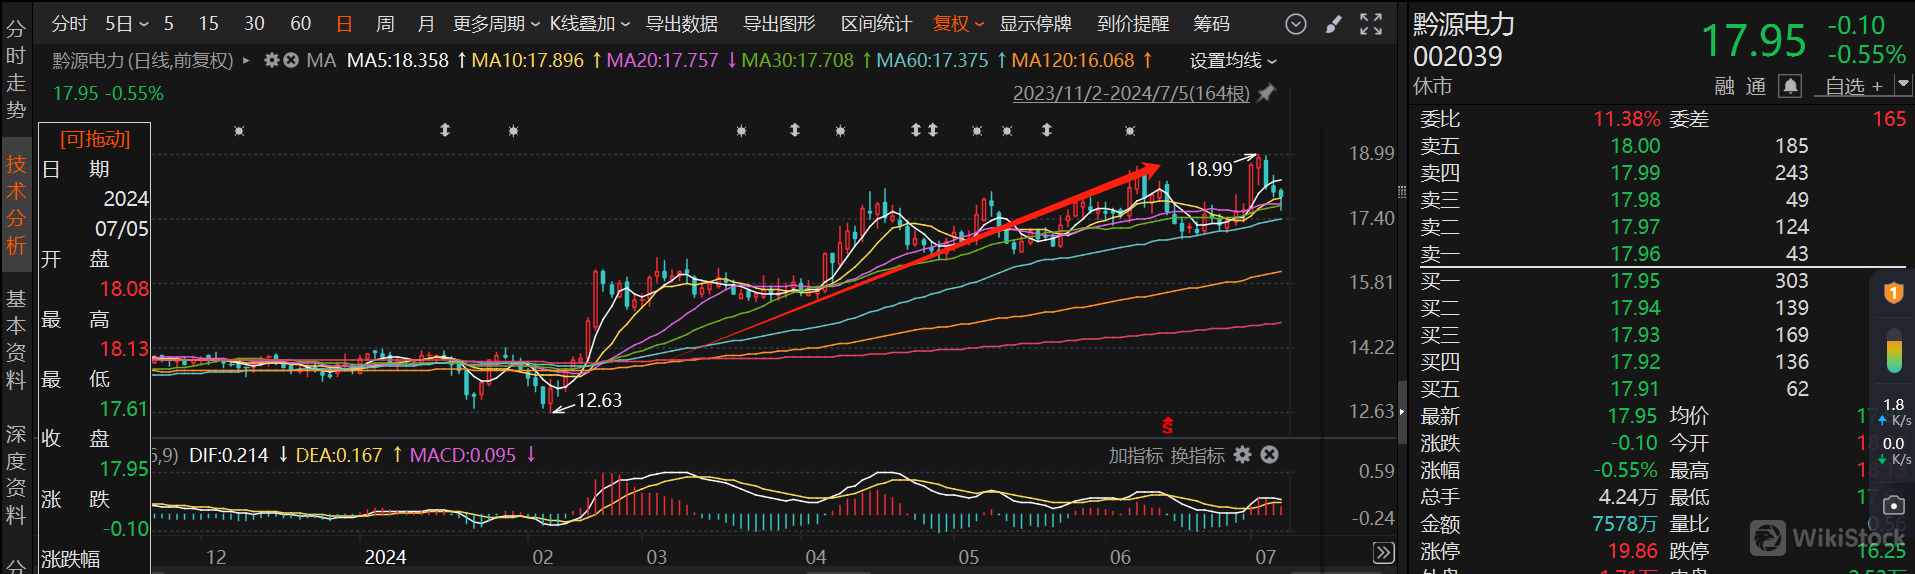This screenshot has width=1915, height=574.
Task: Expand stock name arrow beside 黔源电力(日线,前复权)
Action: pos(246,61)
